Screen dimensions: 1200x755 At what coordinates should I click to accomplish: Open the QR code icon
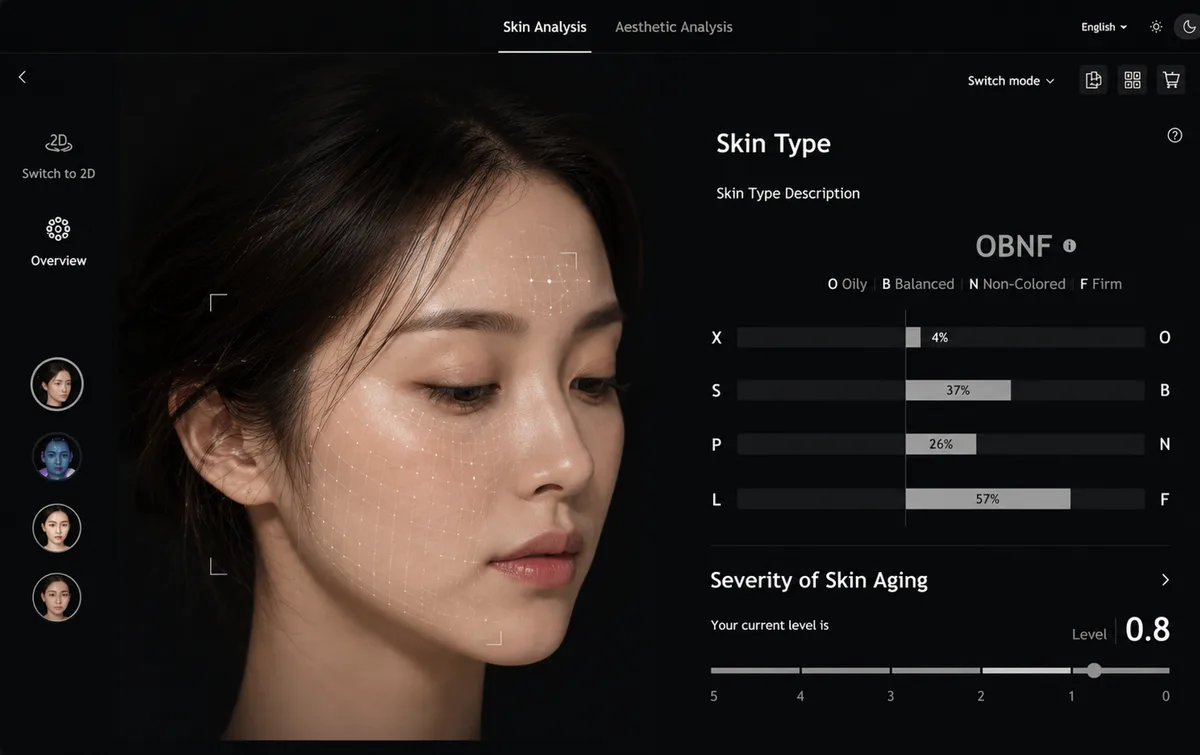pos(1132,81)
